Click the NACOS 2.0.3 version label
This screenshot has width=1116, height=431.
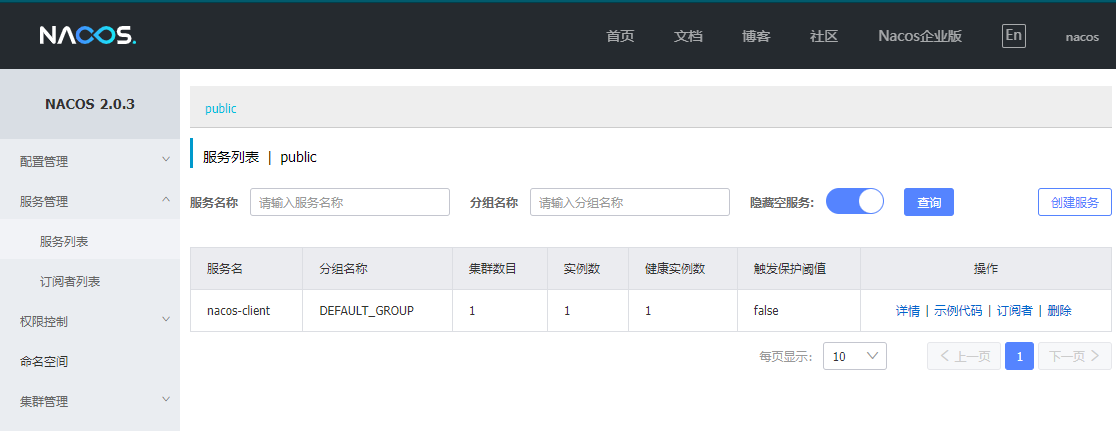click(90, 105)
